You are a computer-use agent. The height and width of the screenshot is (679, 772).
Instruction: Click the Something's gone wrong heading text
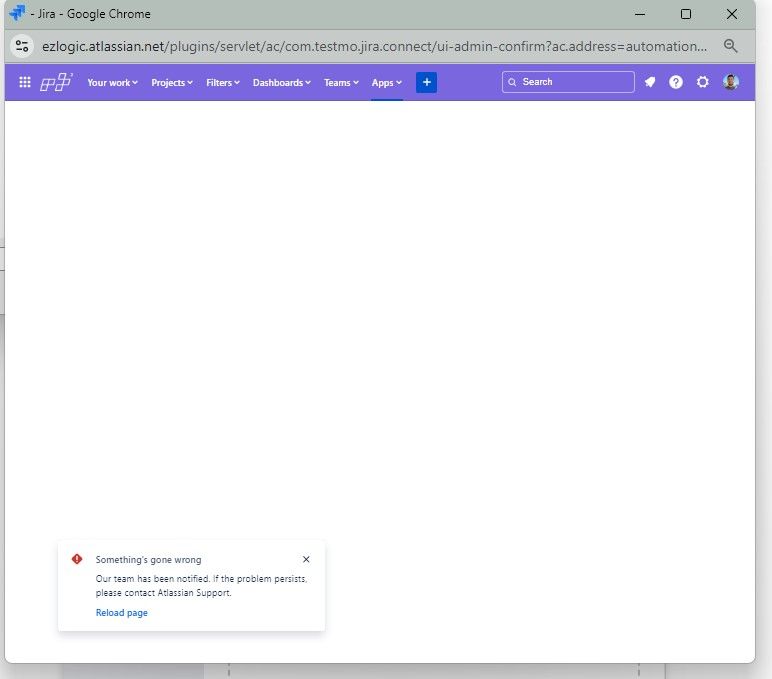148,560
